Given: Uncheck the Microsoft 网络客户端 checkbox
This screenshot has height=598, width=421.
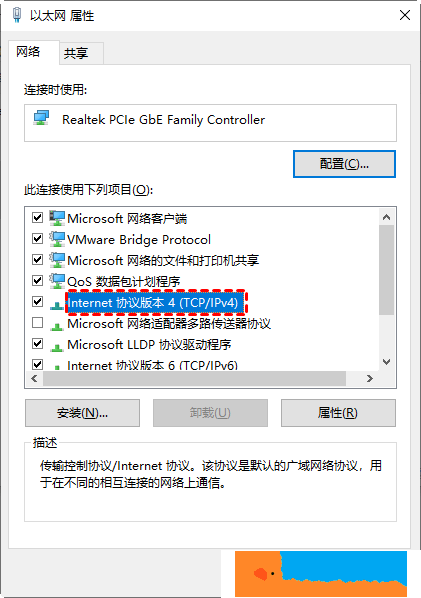Looking at the screenshot, I should [x=37, y=218].
